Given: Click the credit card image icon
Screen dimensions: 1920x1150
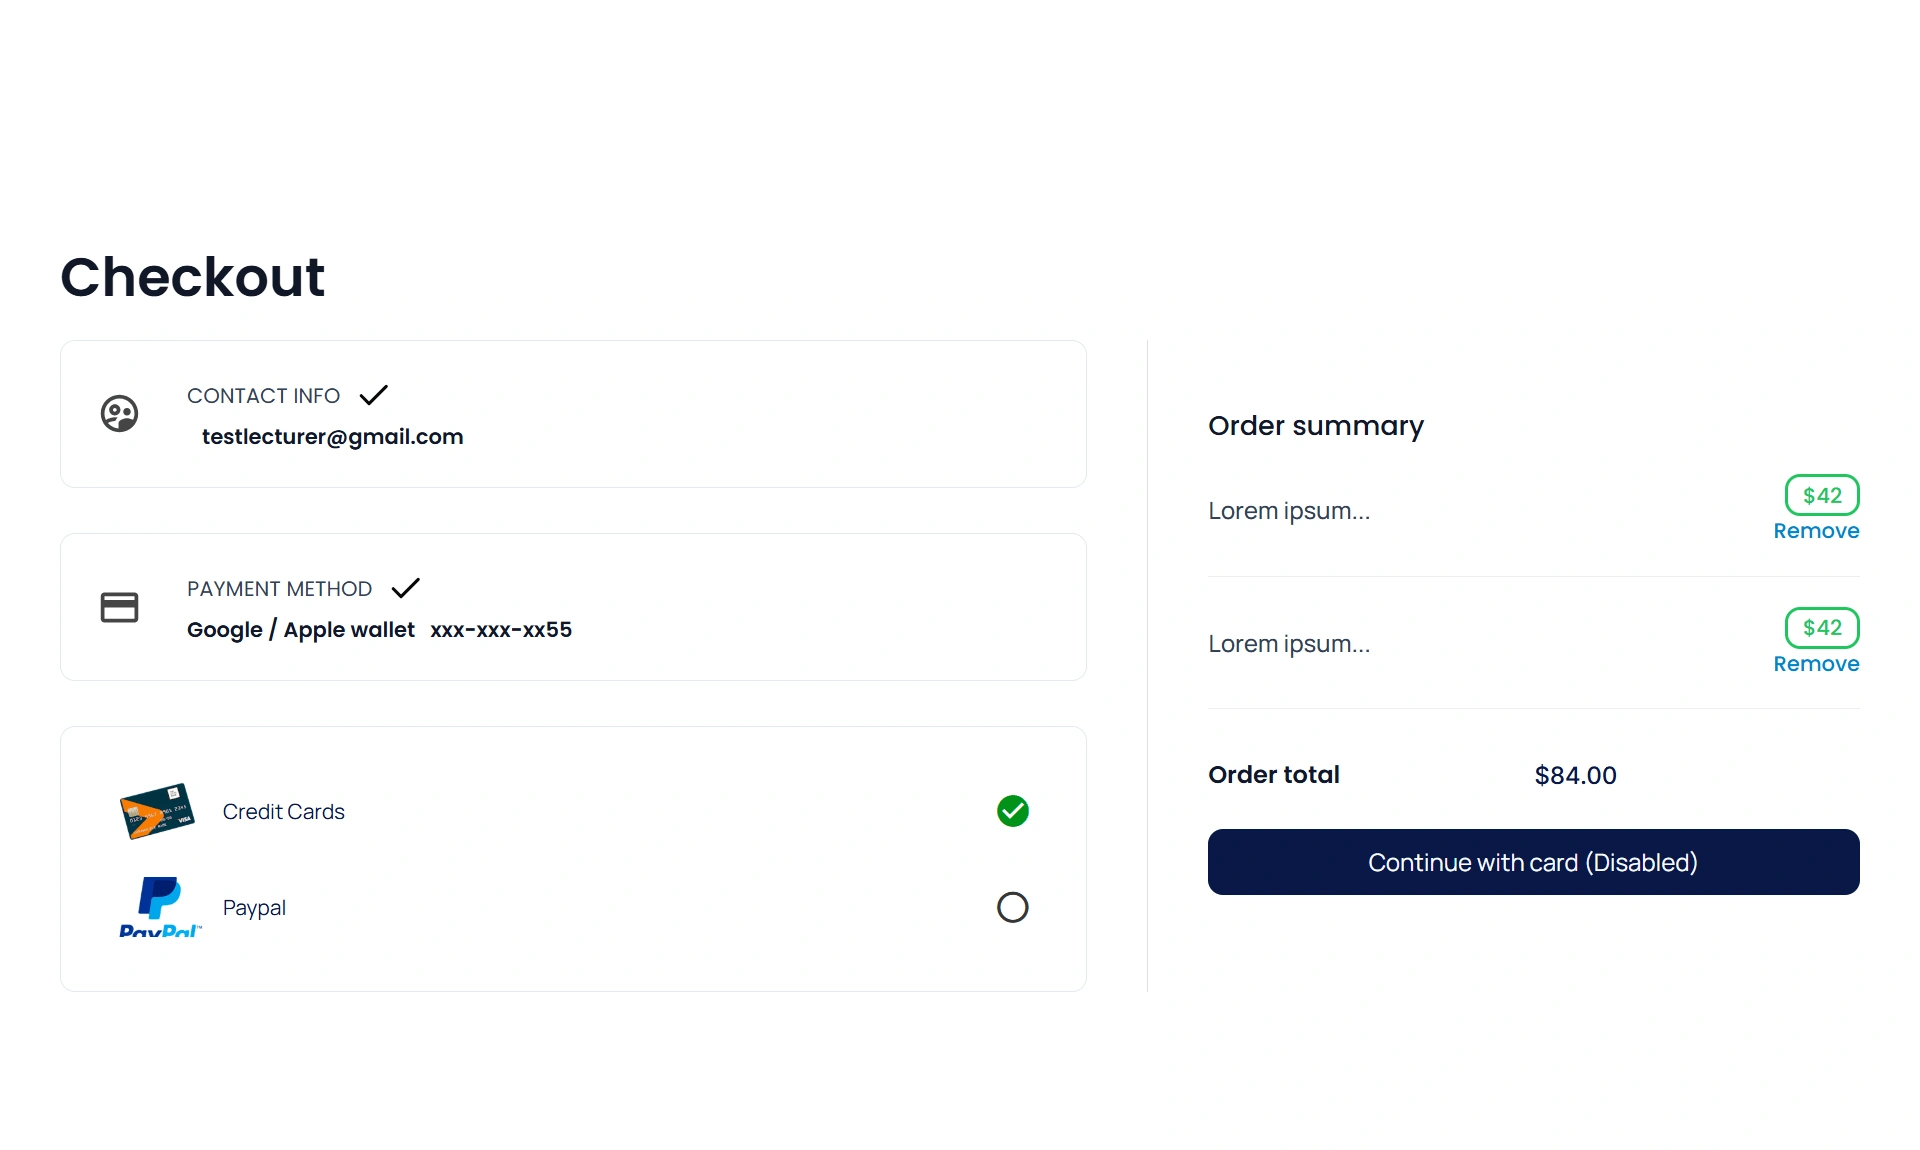Looking at the screenshot, I should point(157,811).
